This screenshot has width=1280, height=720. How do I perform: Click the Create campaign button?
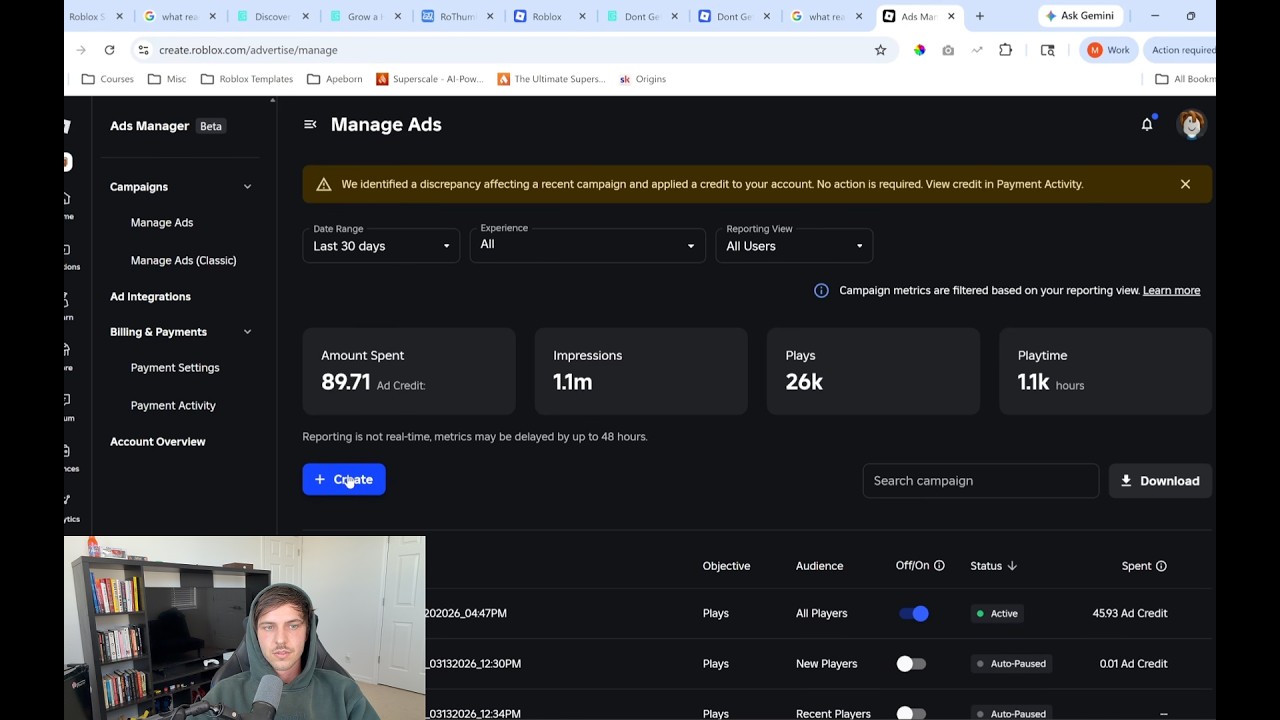click(344, 480)
